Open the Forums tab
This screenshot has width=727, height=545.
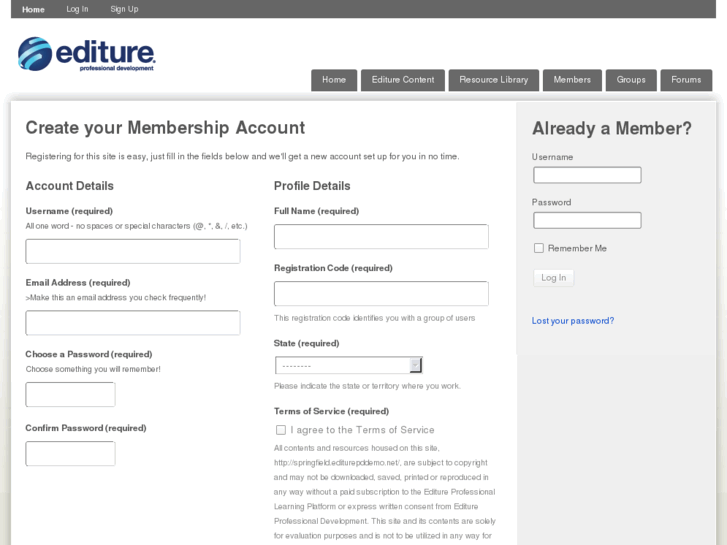point(686,80)
